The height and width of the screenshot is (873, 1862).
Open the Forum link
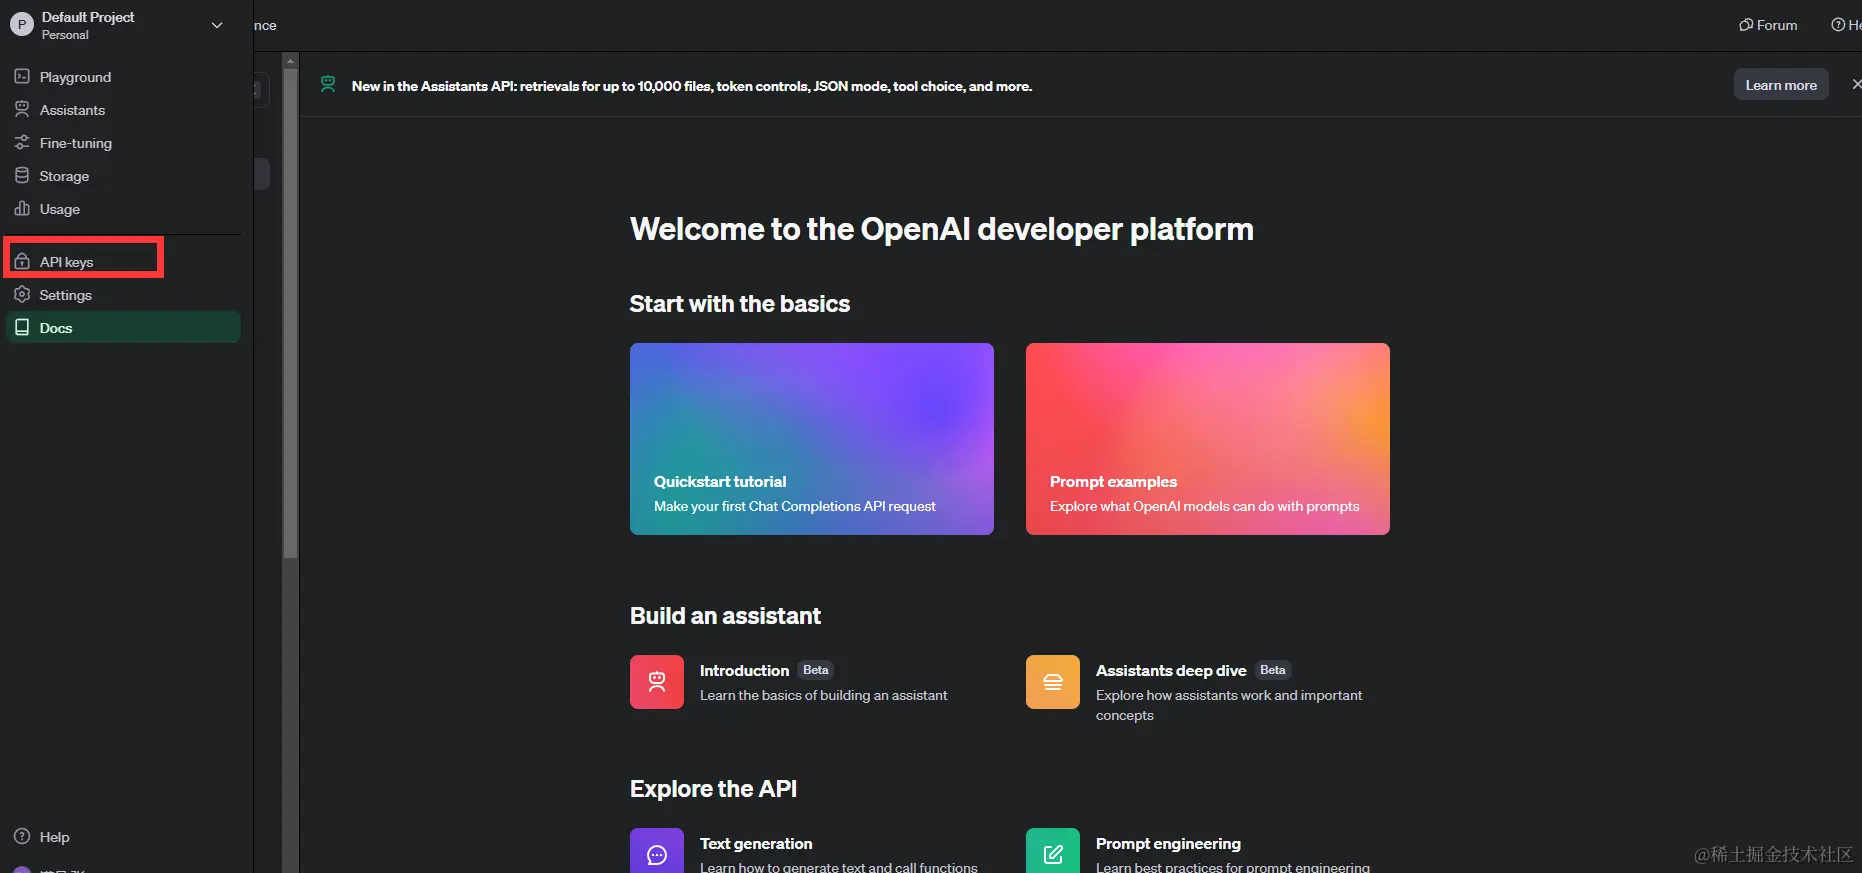[1768, 25]
